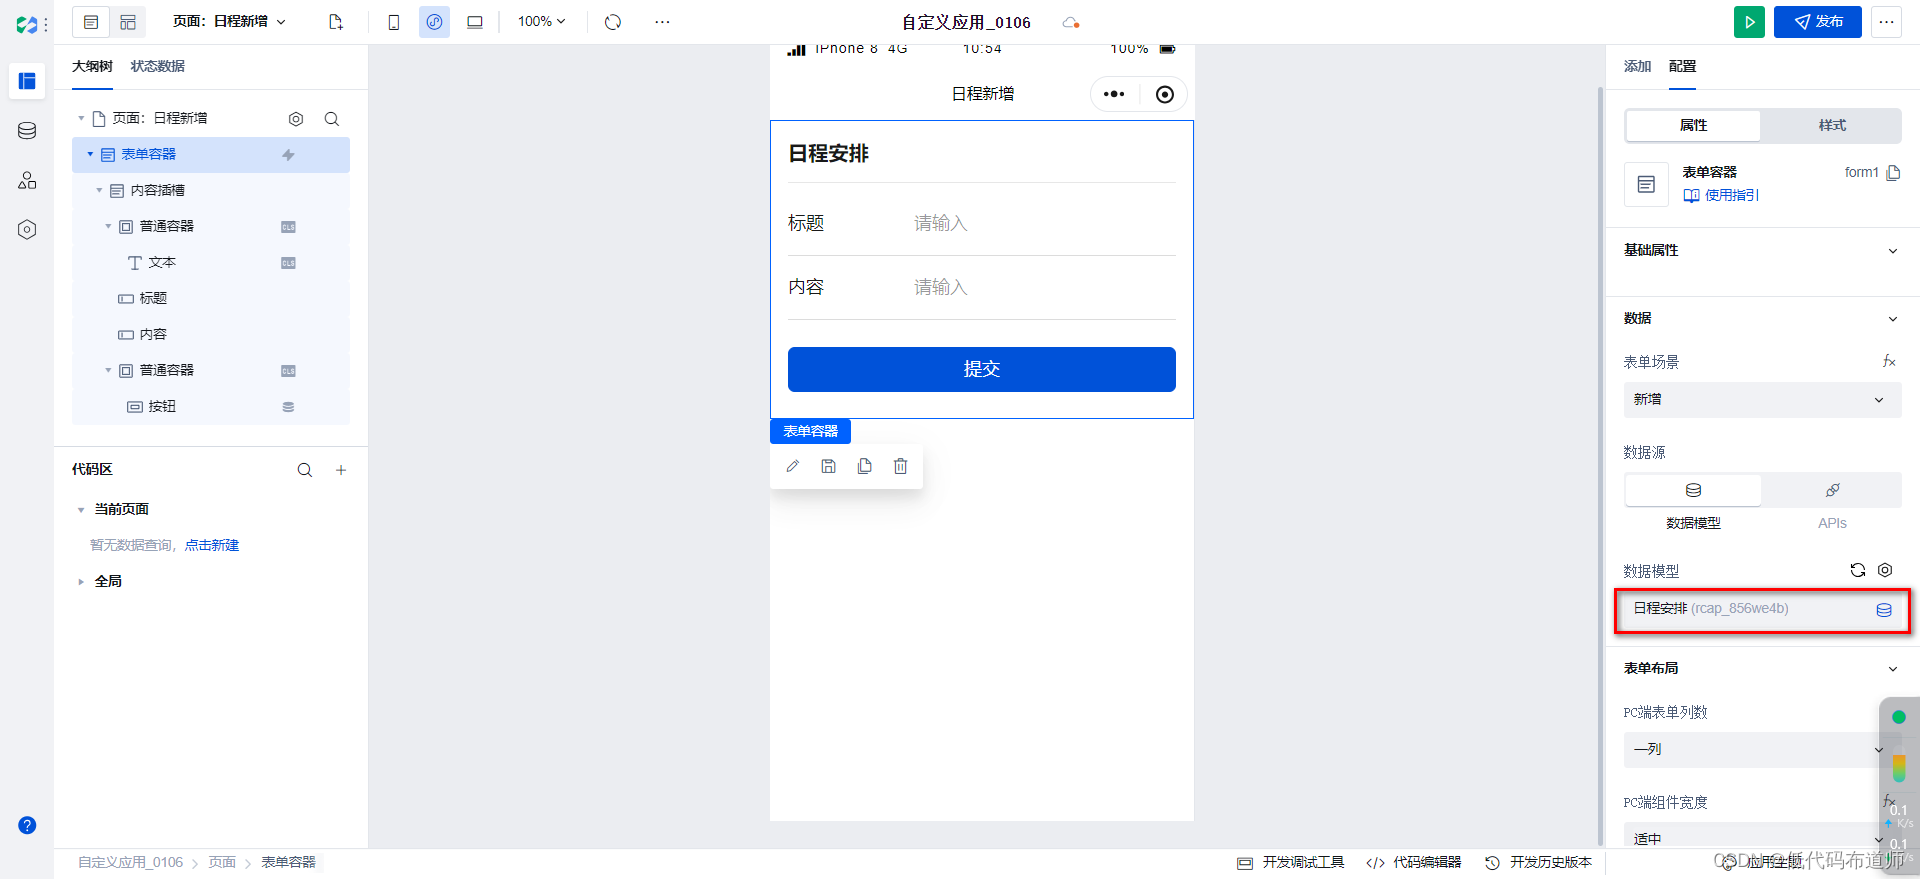This screenshot has width=1920, height=879.
Task: Click the page settings icon in outline tree
Action: point(296,119)
